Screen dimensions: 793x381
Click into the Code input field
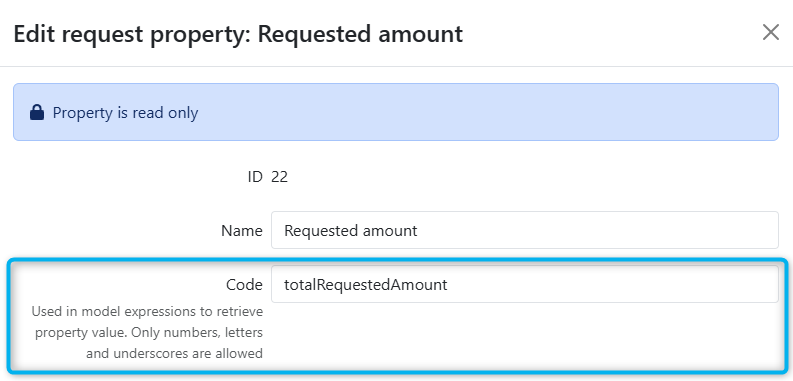[x=524, y=284]
